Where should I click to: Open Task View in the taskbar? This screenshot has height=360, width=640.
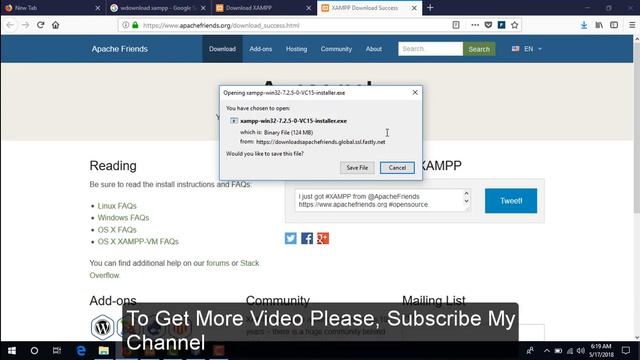(x=57, y=351)
